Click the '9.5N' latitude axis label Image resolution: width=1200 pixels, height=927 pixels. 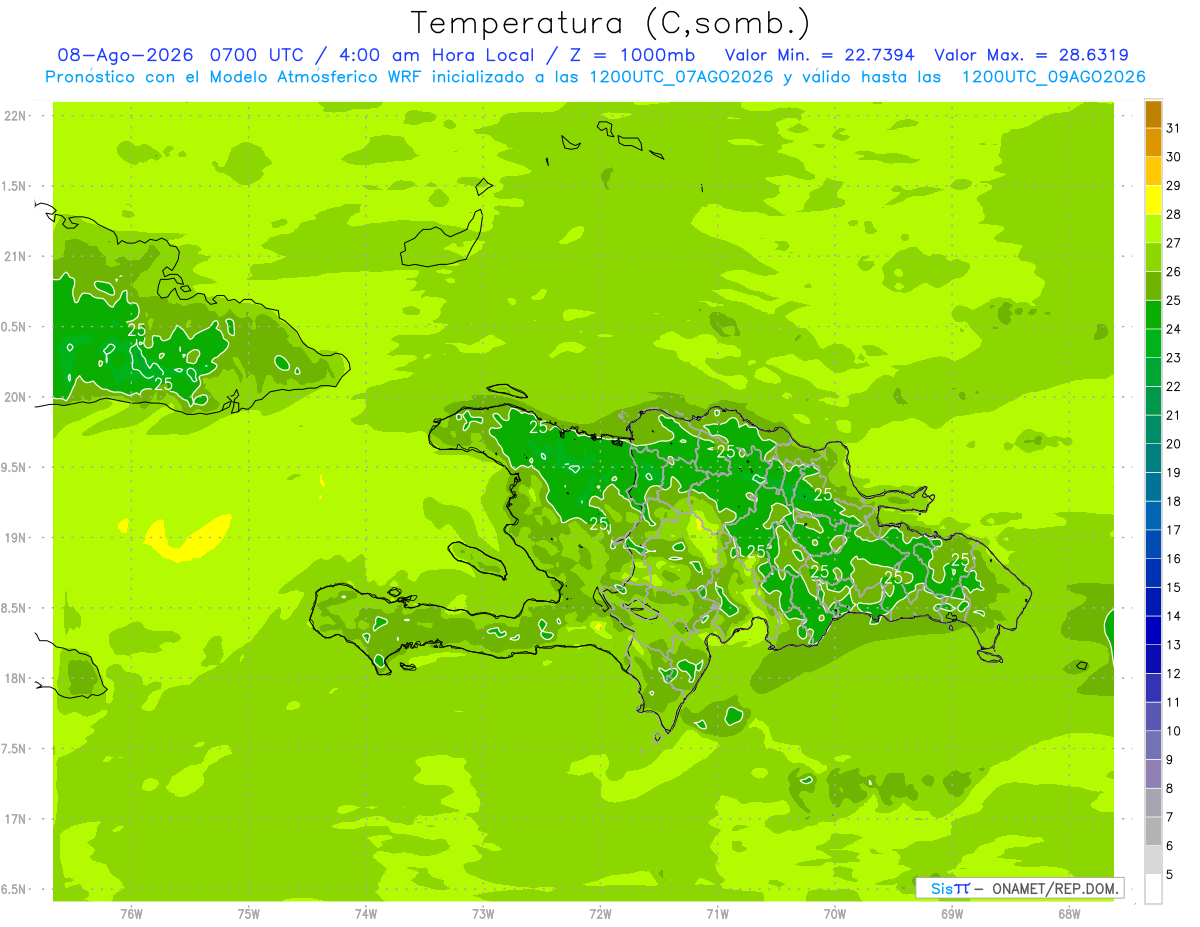coord(14,467)
